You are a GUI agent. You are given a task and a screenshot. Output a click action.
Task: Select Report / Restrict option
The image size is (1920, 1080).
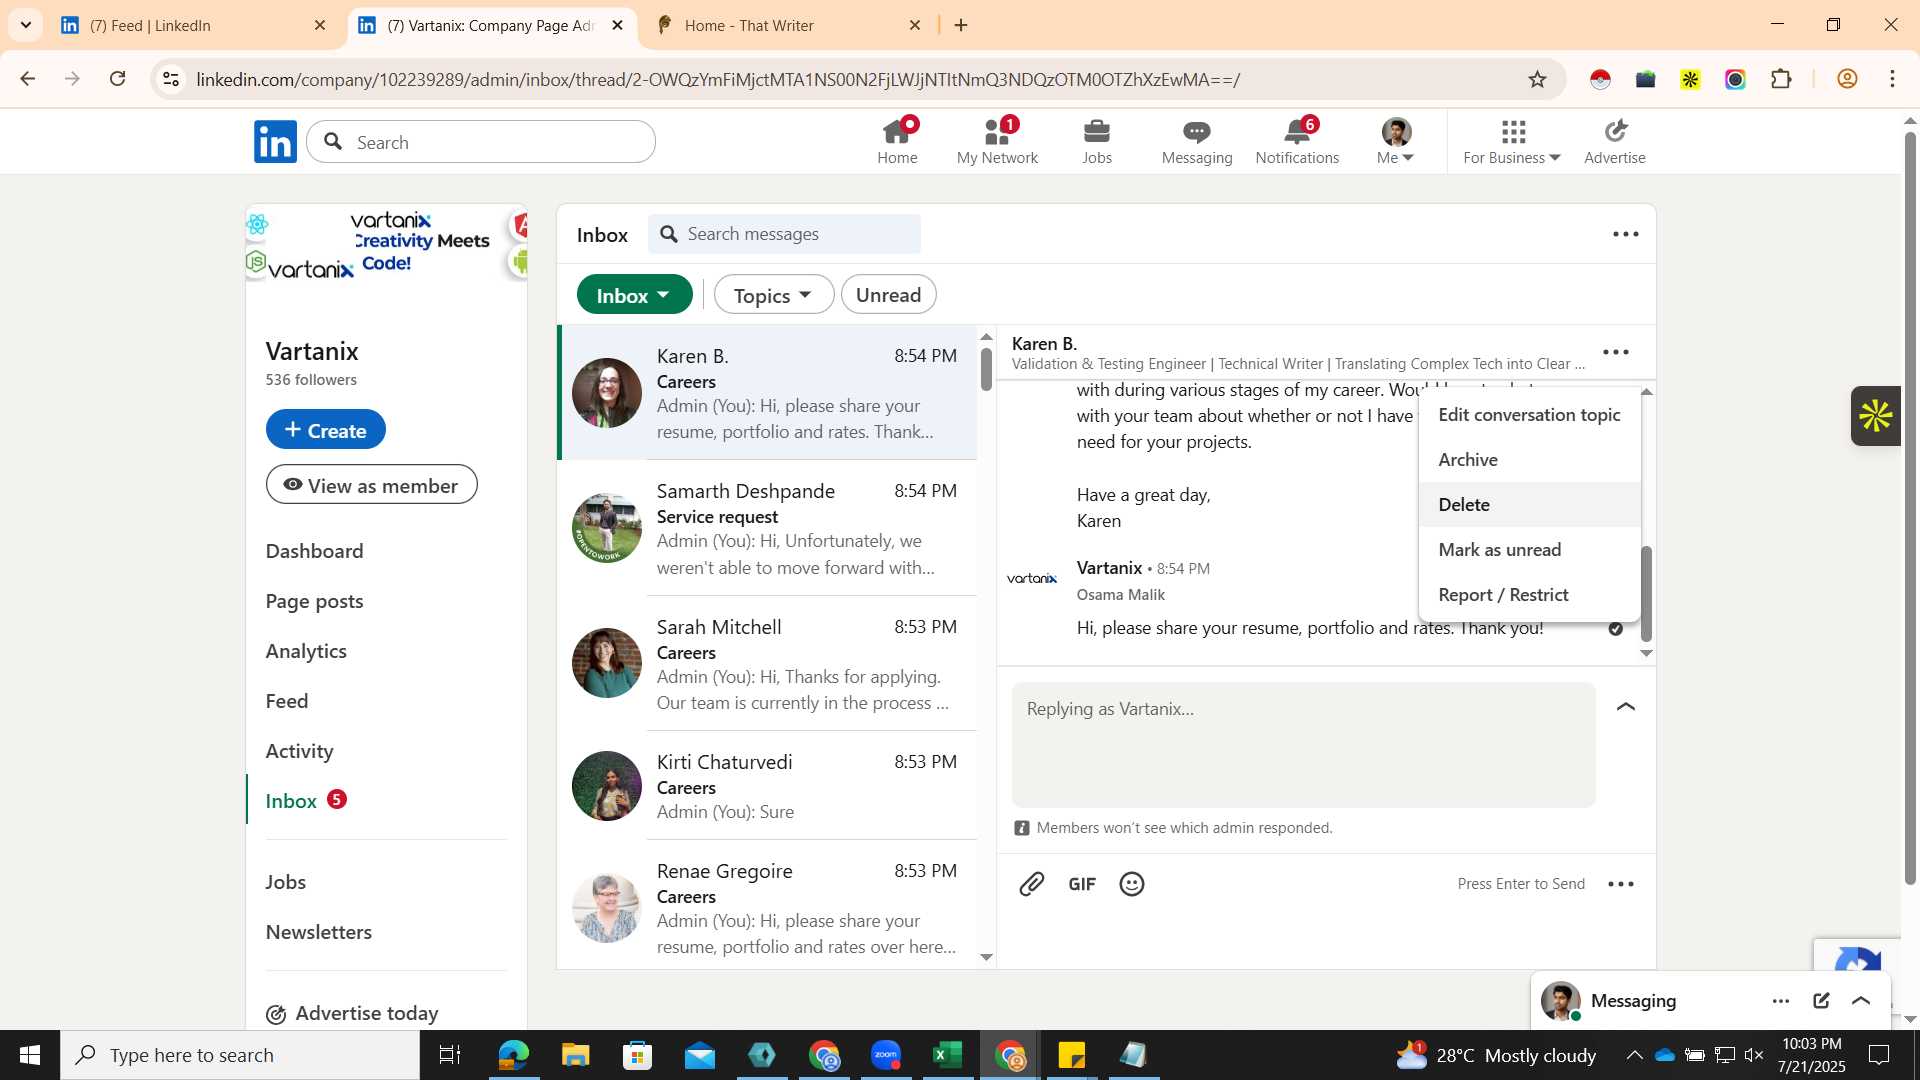[x=1529, y=595]
